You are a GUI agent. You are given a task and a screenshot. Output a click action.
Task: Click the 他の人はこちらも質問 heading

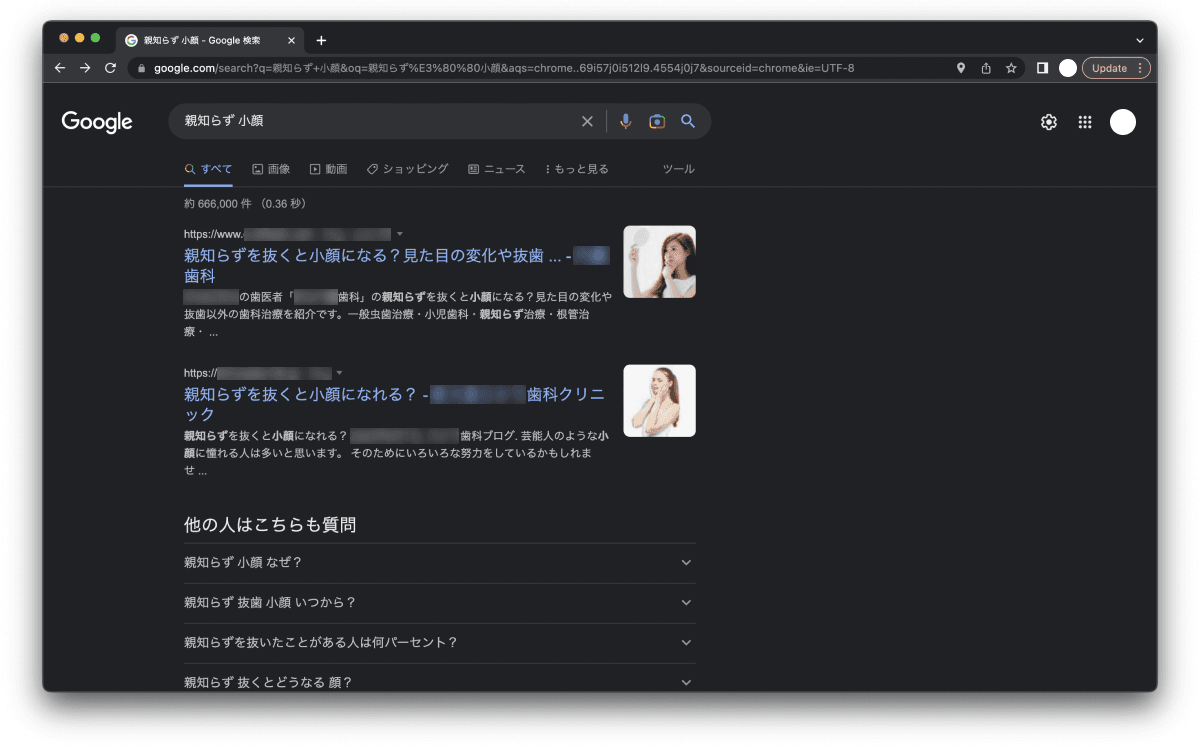pyautogui.click(x=270, y=524)
